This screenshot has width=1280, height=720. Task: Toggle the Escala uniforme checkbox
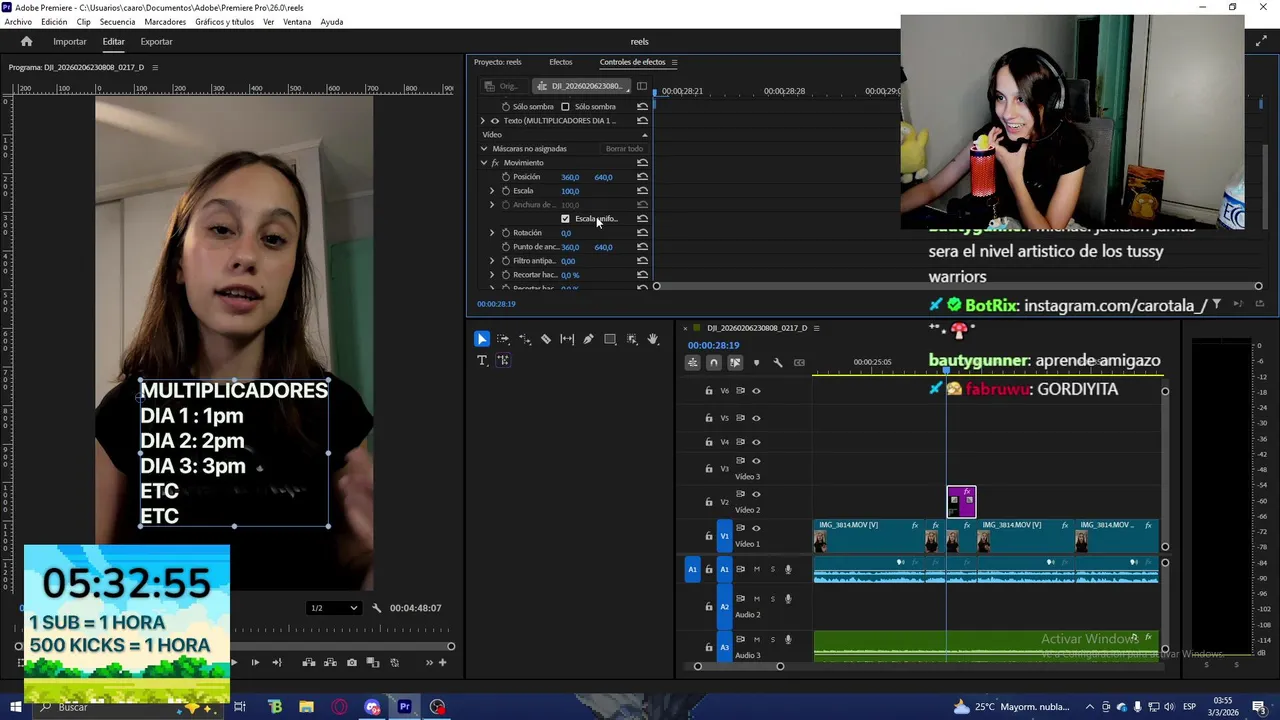pos(565,219)
